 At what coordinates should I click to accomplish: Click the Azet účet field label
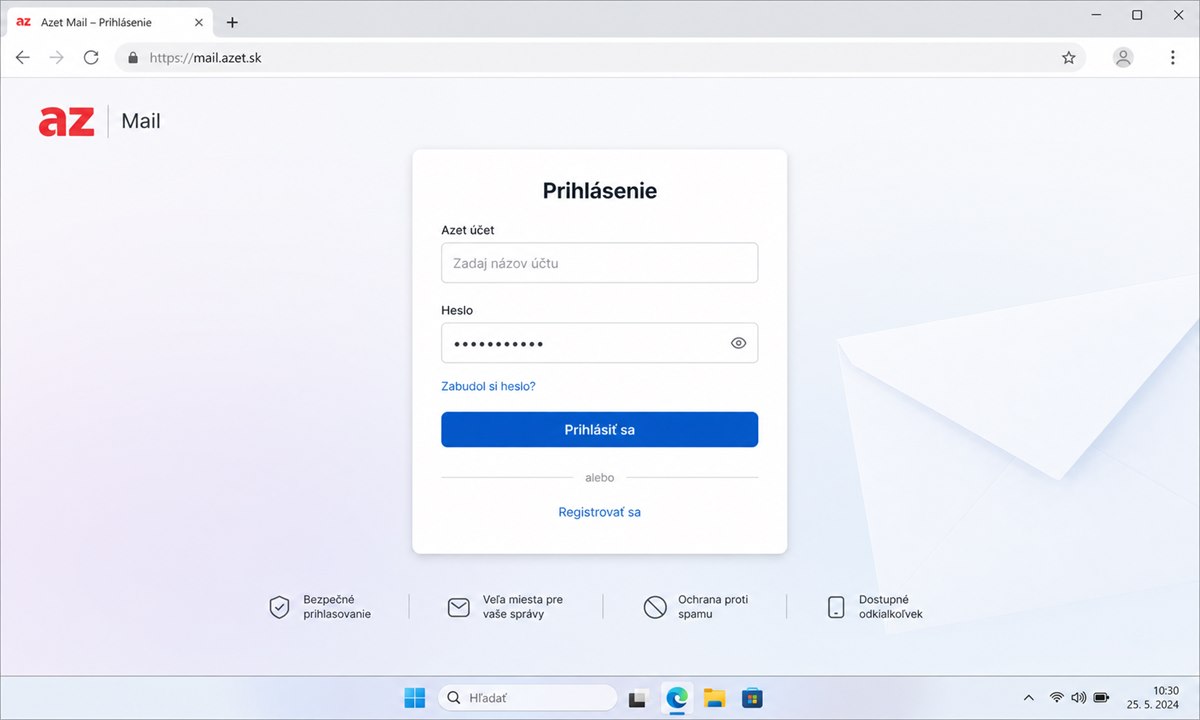[468, 230]
